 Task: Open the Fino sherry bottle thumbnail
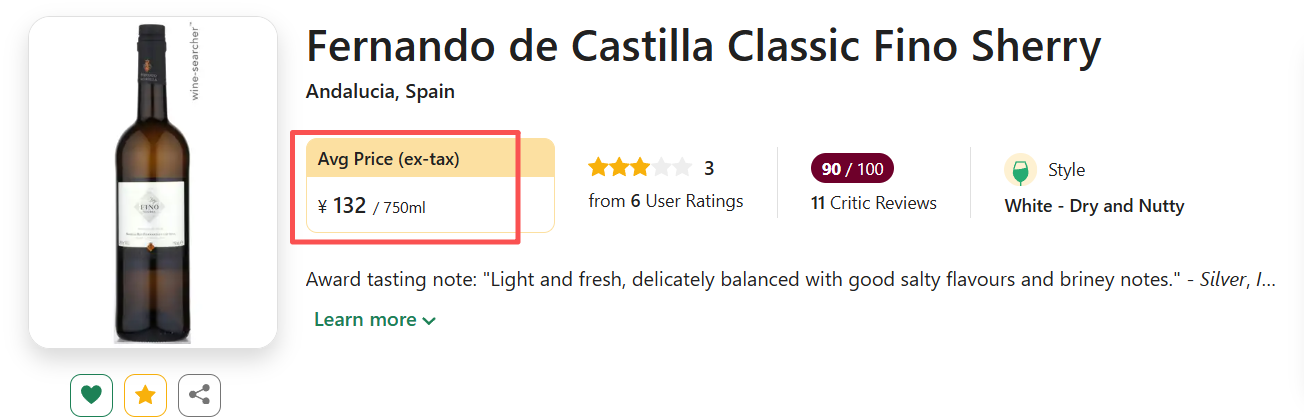pyautogui.click(x=152, y=182)
